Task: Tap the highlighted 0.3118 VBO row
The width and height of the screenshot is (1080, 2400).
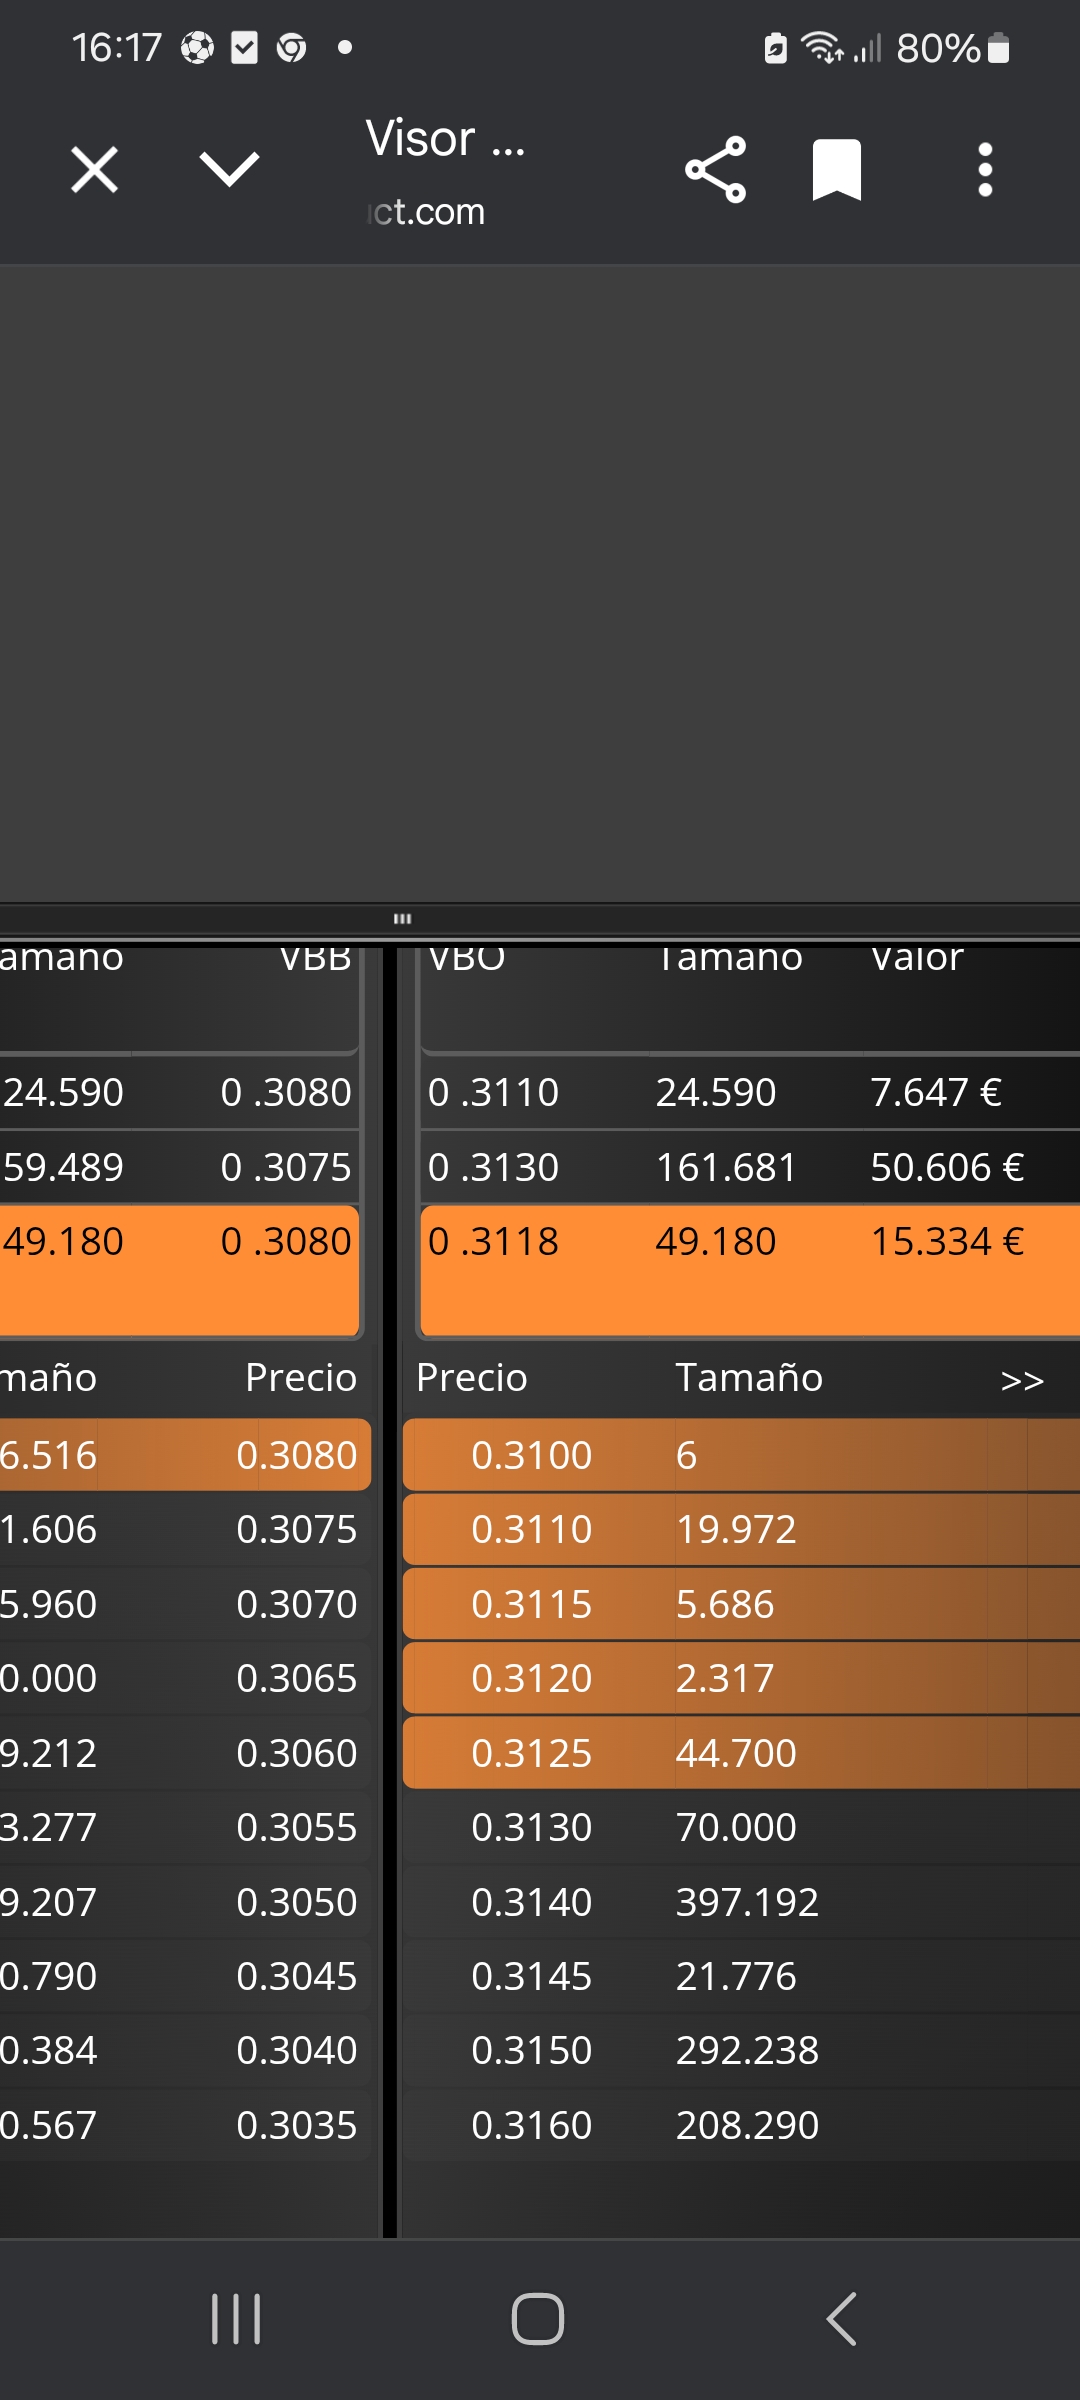Action: click(x=750, y=1270)
